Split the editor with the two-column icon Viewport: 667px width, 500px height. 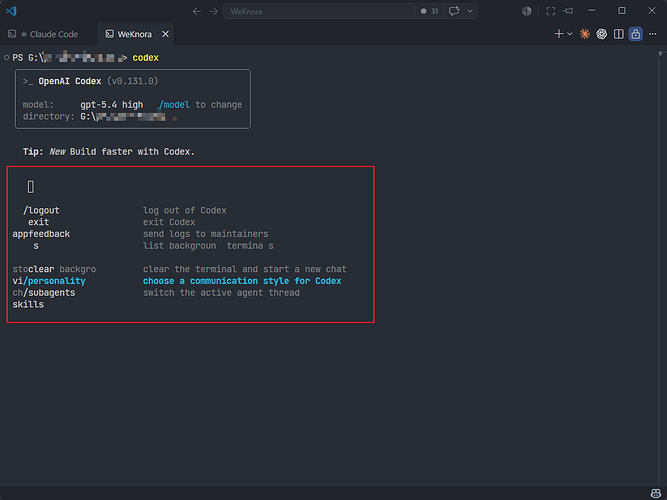(619, 34)
